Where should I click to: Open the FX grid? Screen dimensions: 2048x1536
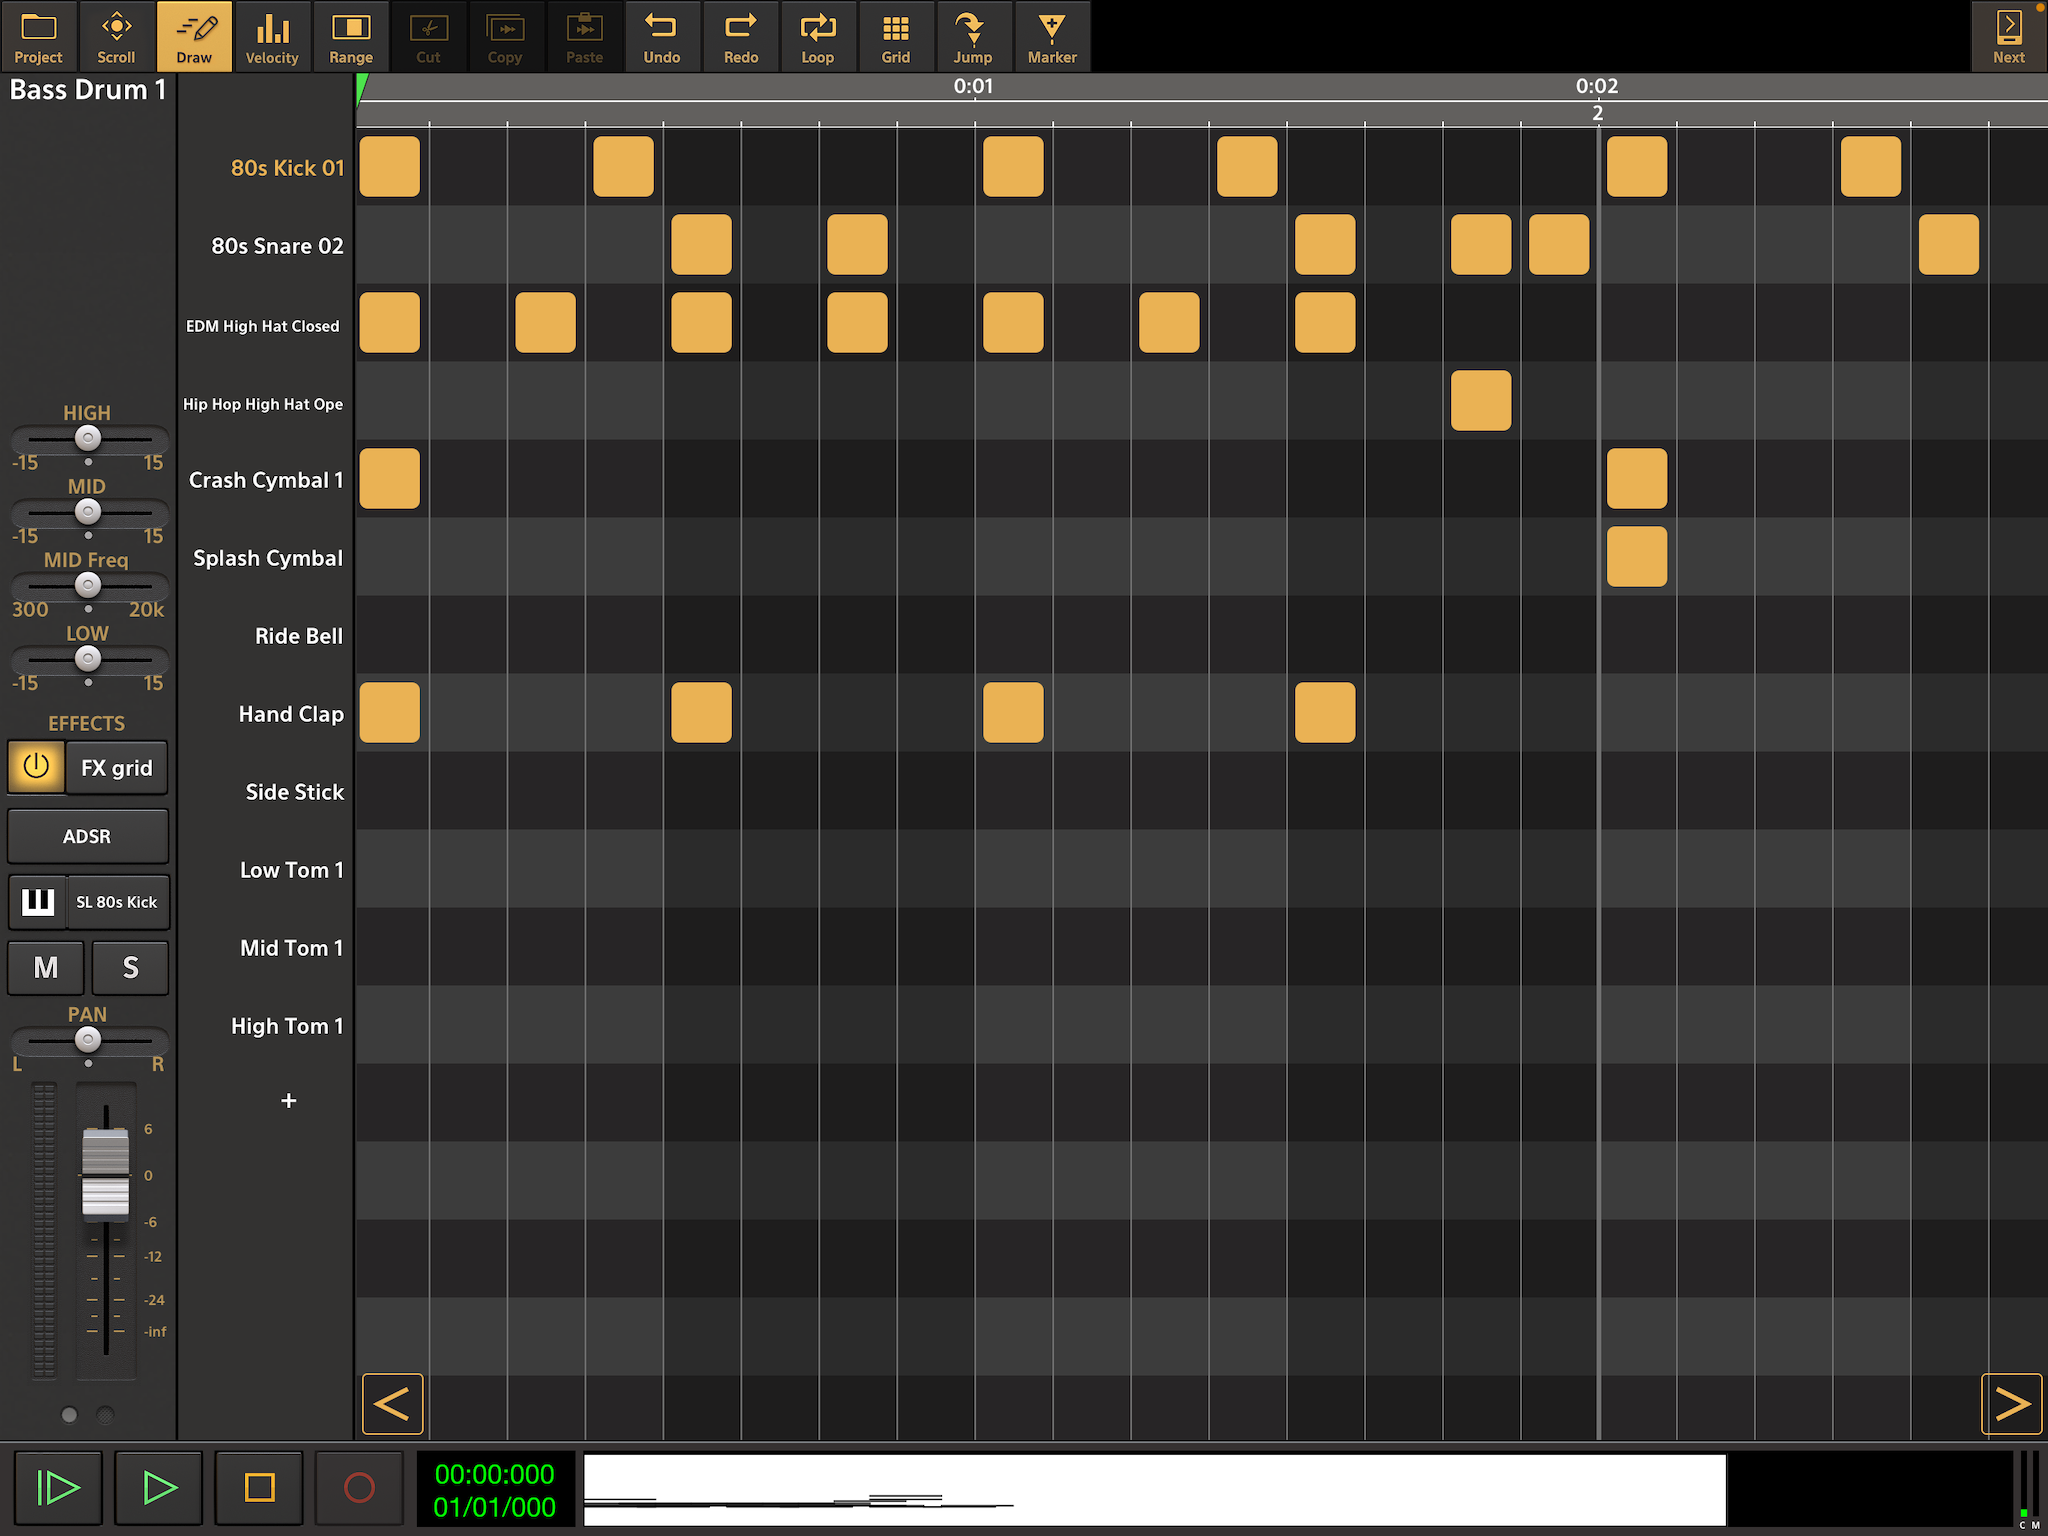(x=116, y=768)
